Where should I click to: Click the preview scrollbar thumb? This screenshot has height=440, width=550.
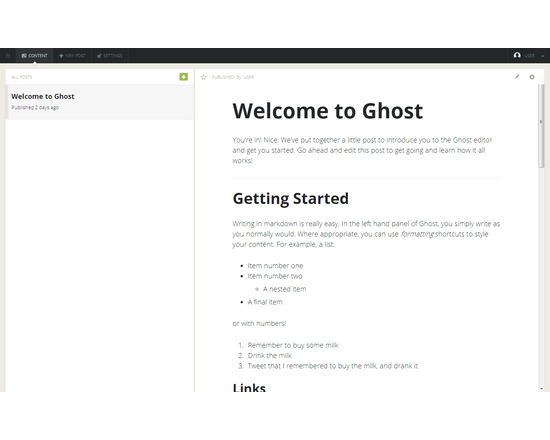click(541, 126)
